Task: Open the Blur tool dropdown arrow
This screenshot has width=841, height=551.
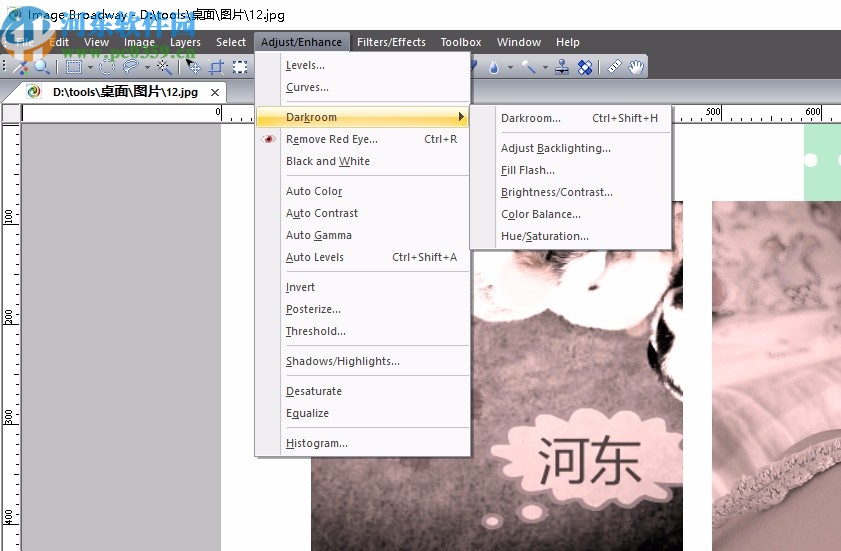Action: [510, 67]
